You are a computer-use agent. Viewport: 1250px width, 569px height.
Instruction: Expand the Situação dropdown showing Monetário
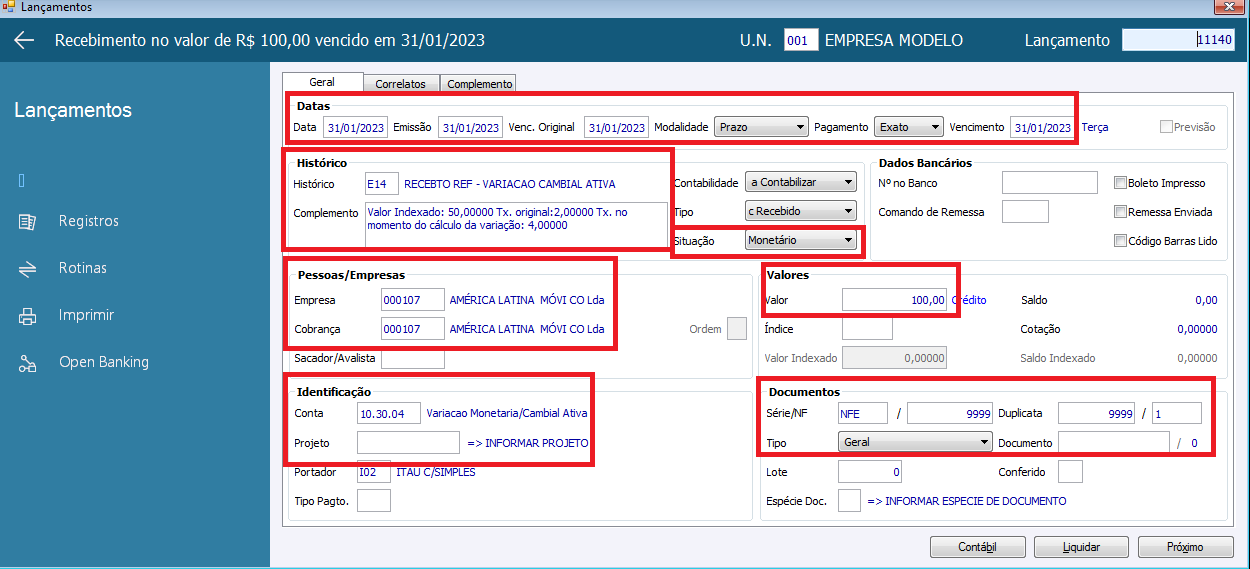pyautogui.click(x=801, y=240)
